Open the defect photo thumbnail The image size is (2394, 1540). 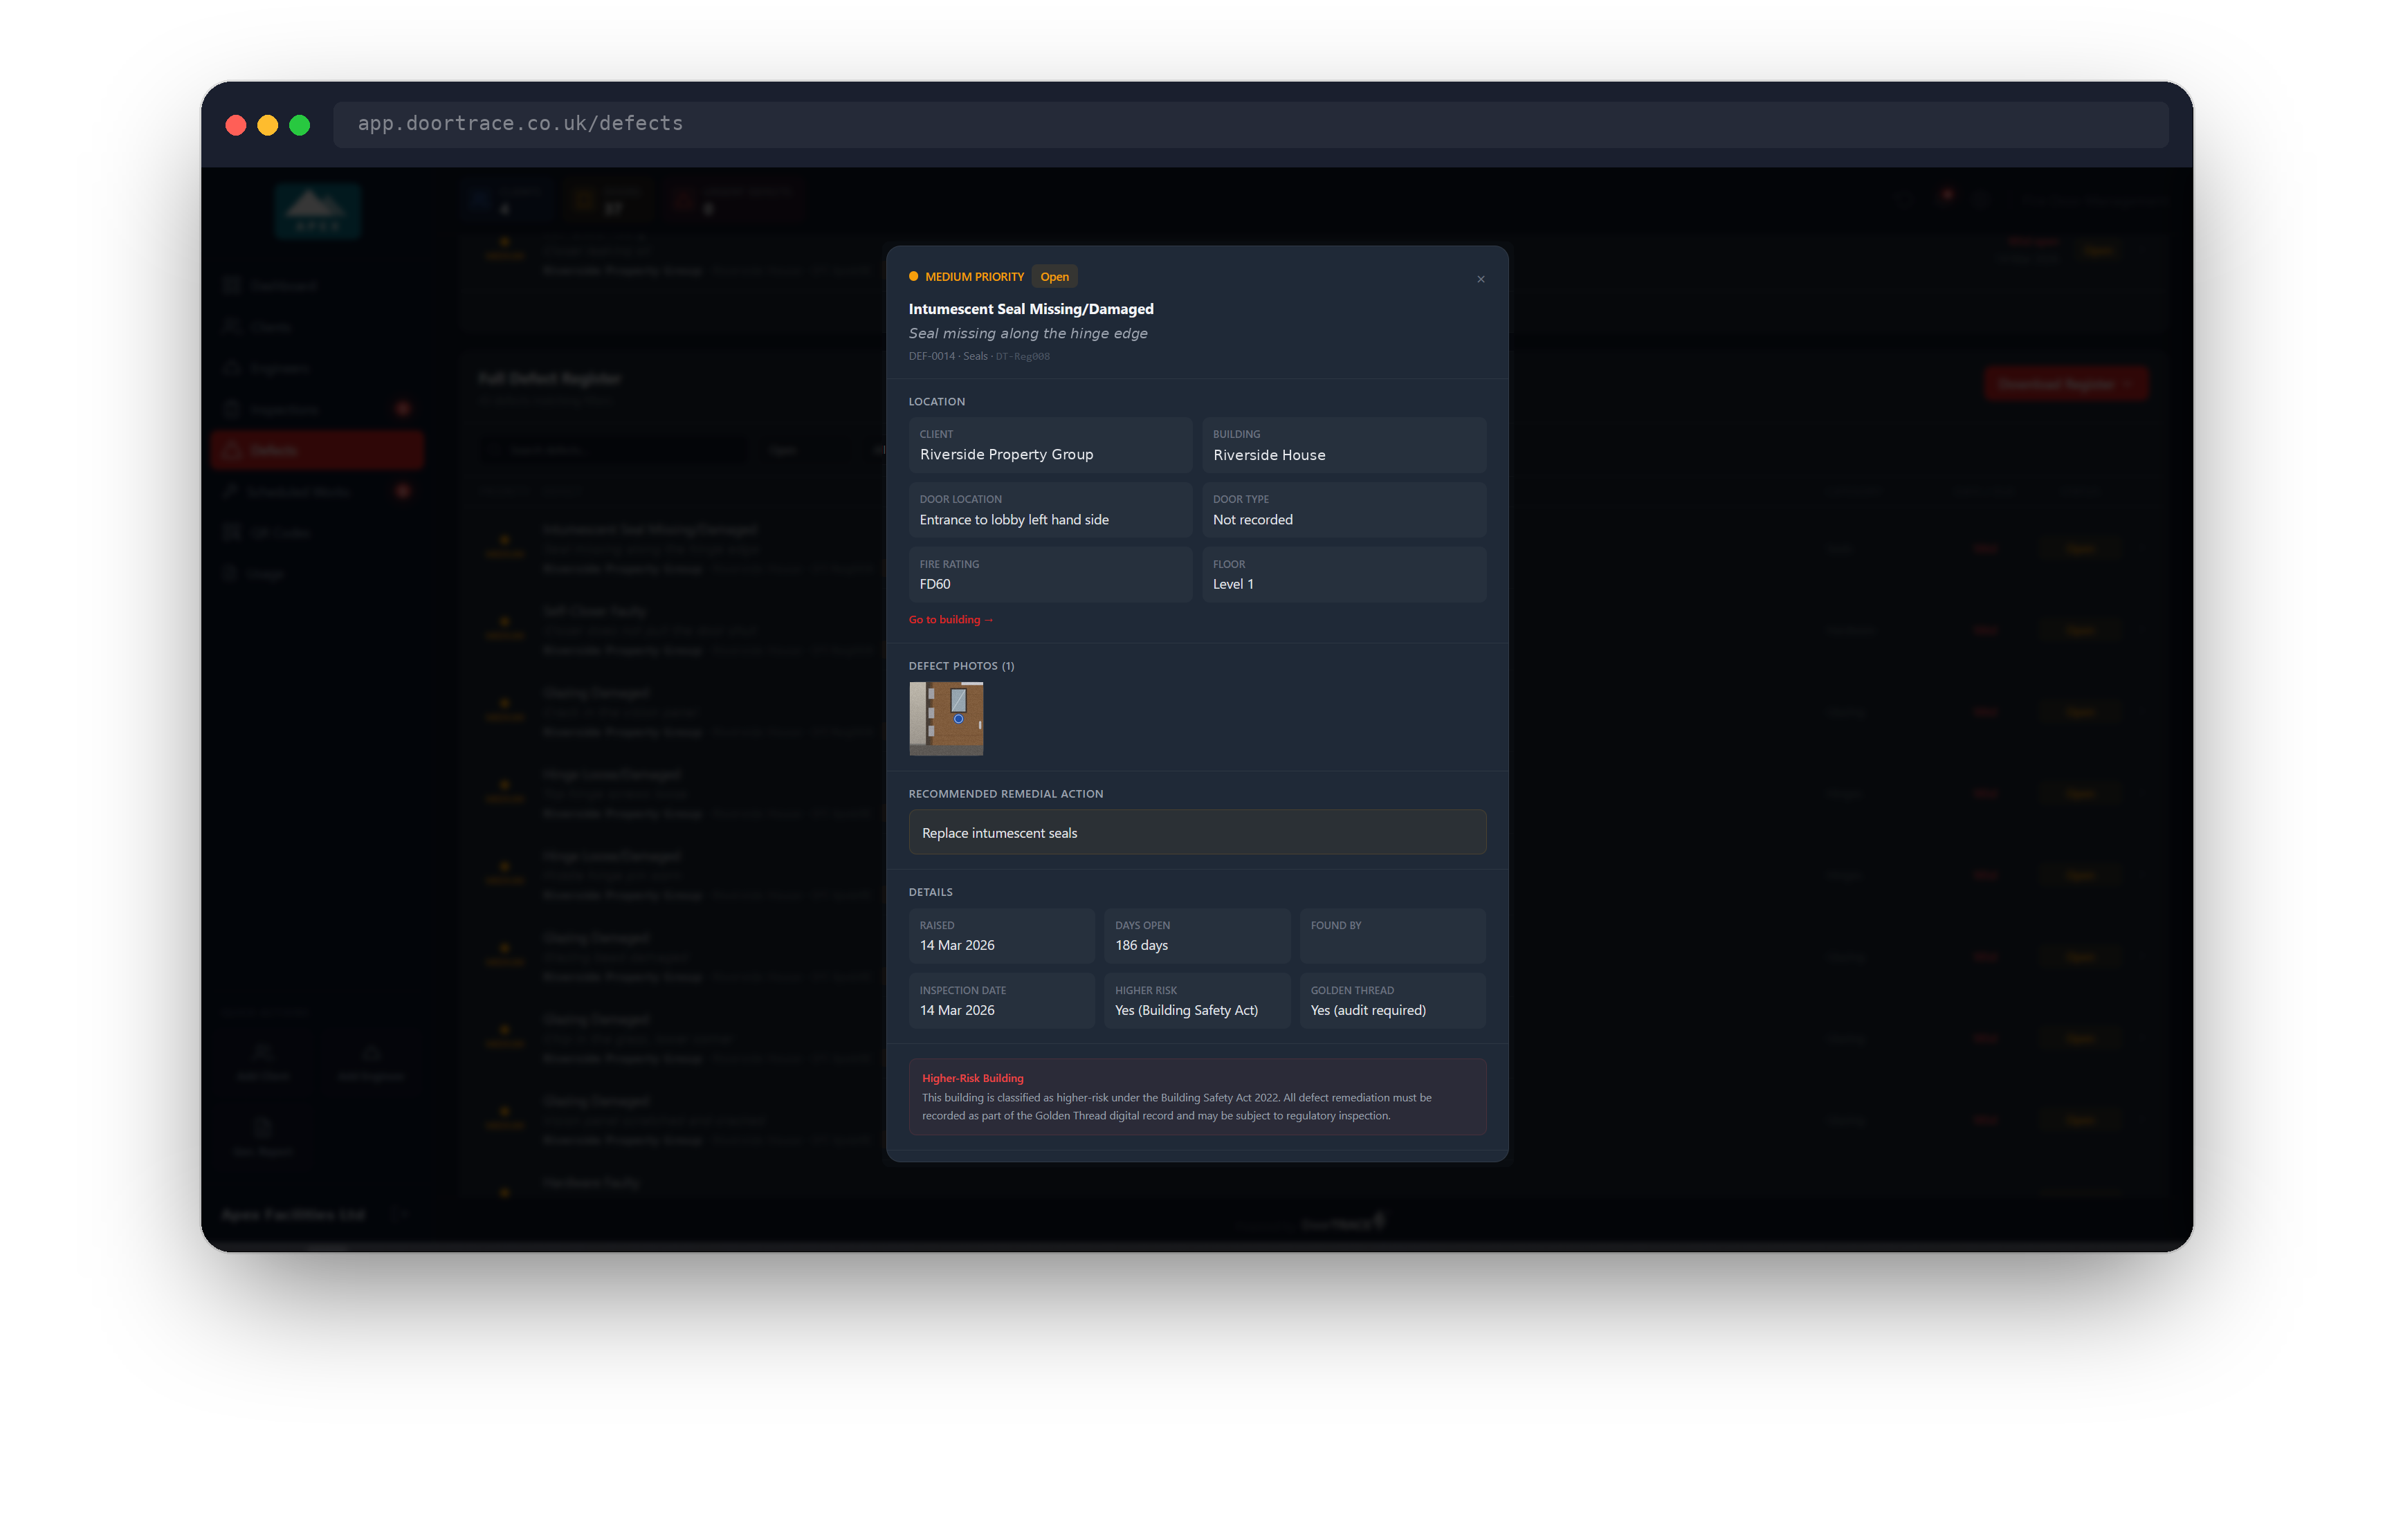tap(946, 718)
